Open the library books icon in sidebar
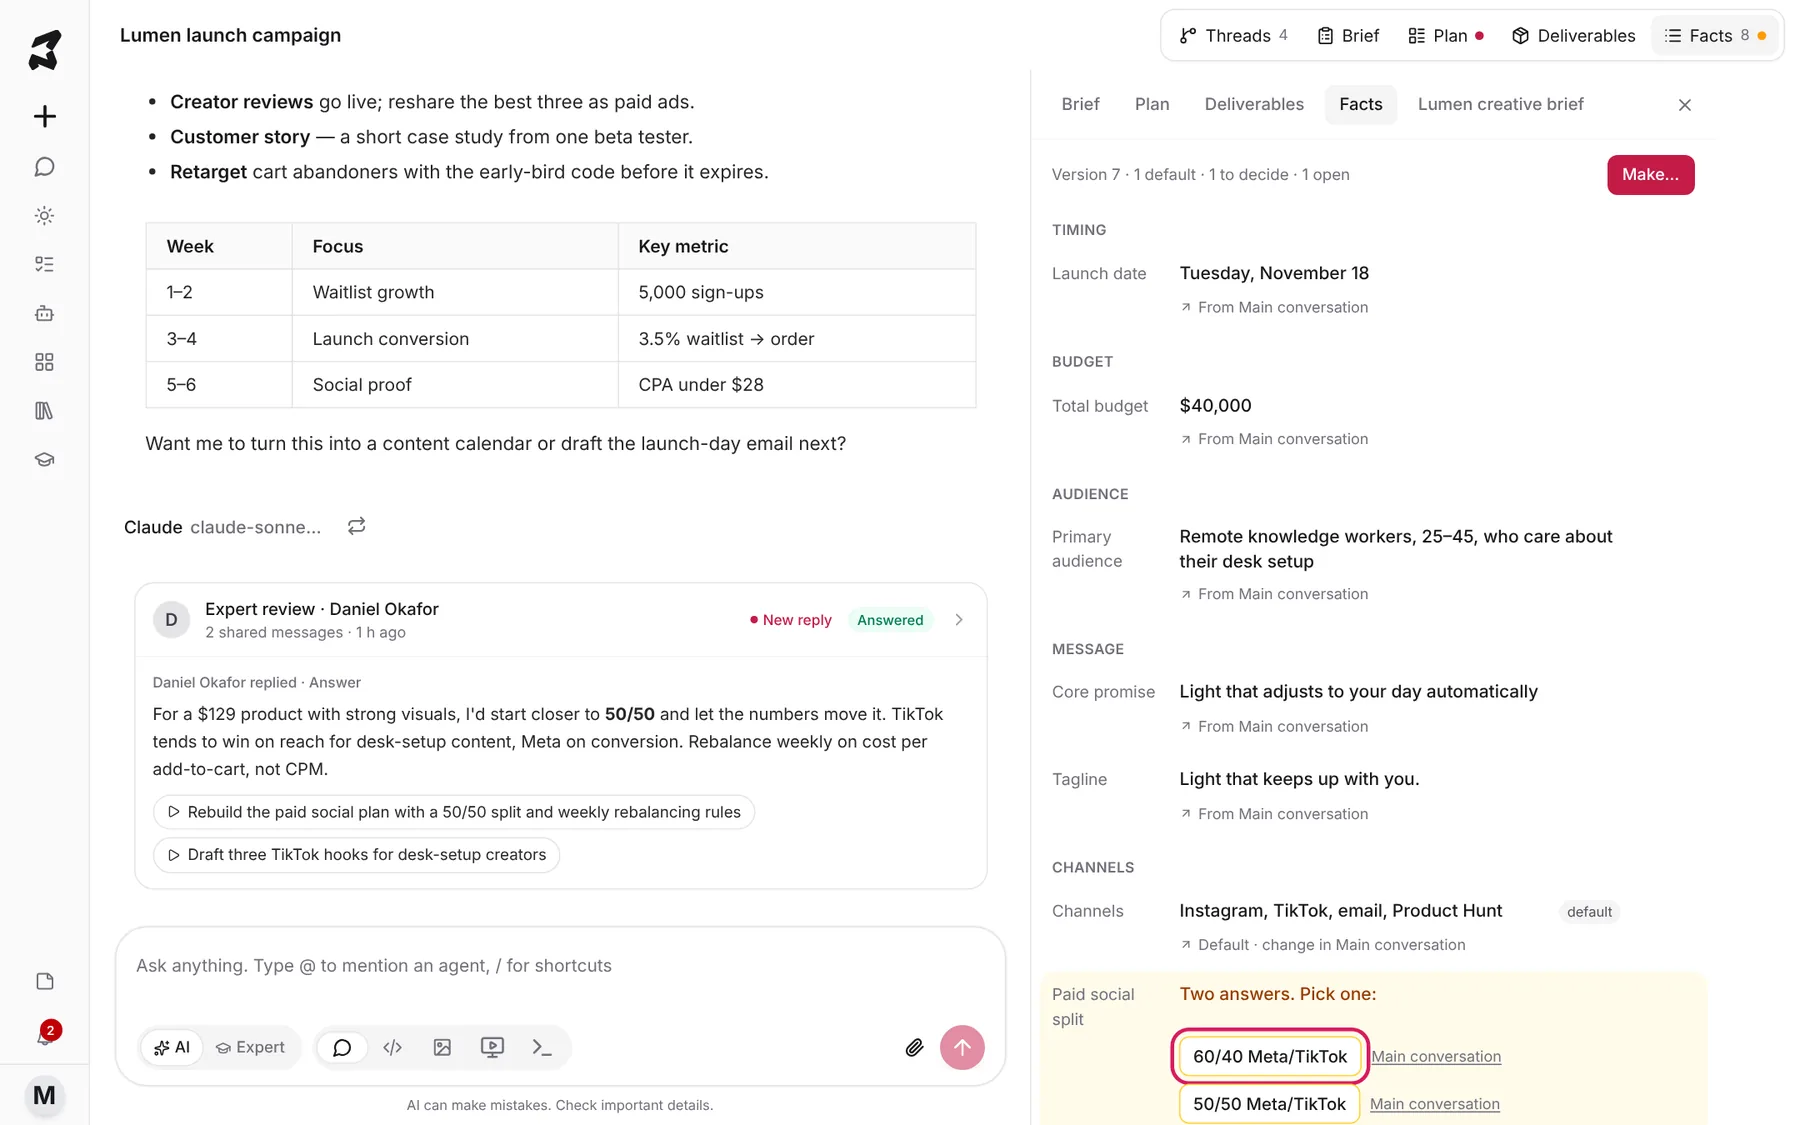The image size is (1800, 1125). [x=44, y=411]
